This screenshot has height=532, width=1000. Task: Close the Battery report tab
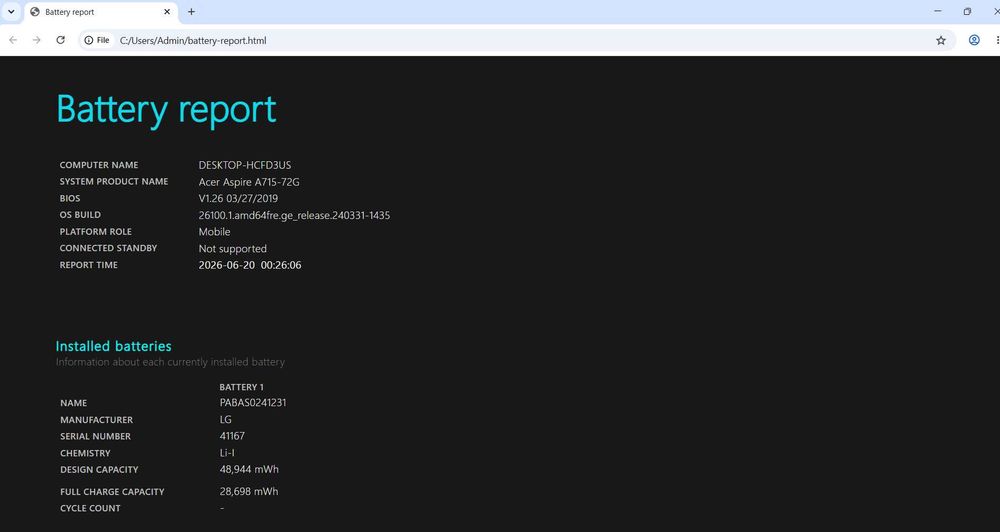pos(167,11)
